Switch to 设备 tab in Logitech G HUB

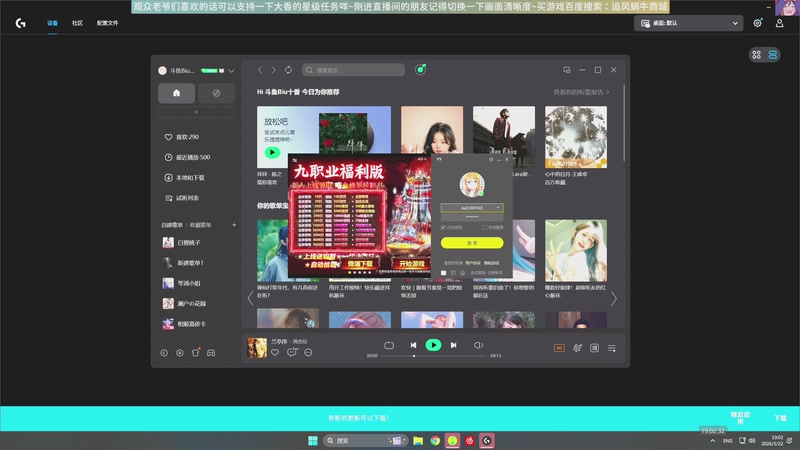click(x=53, y=23)
